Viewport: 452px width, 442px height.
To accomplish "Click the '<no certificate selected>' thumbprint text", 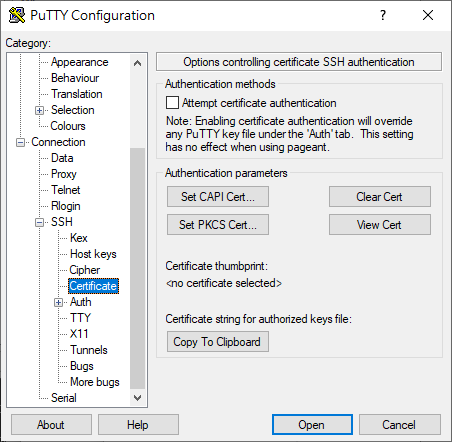I will tap(224, 283).
